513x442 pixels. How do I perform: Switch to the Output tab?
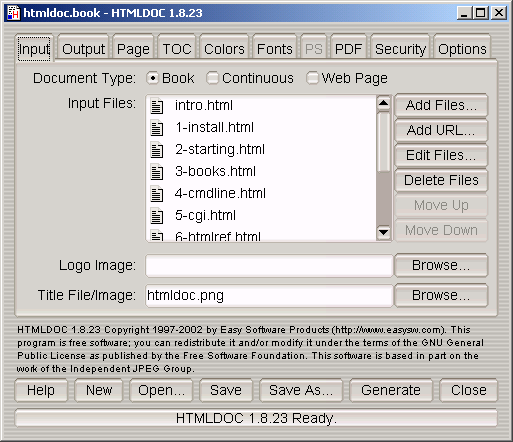(83, 48)
